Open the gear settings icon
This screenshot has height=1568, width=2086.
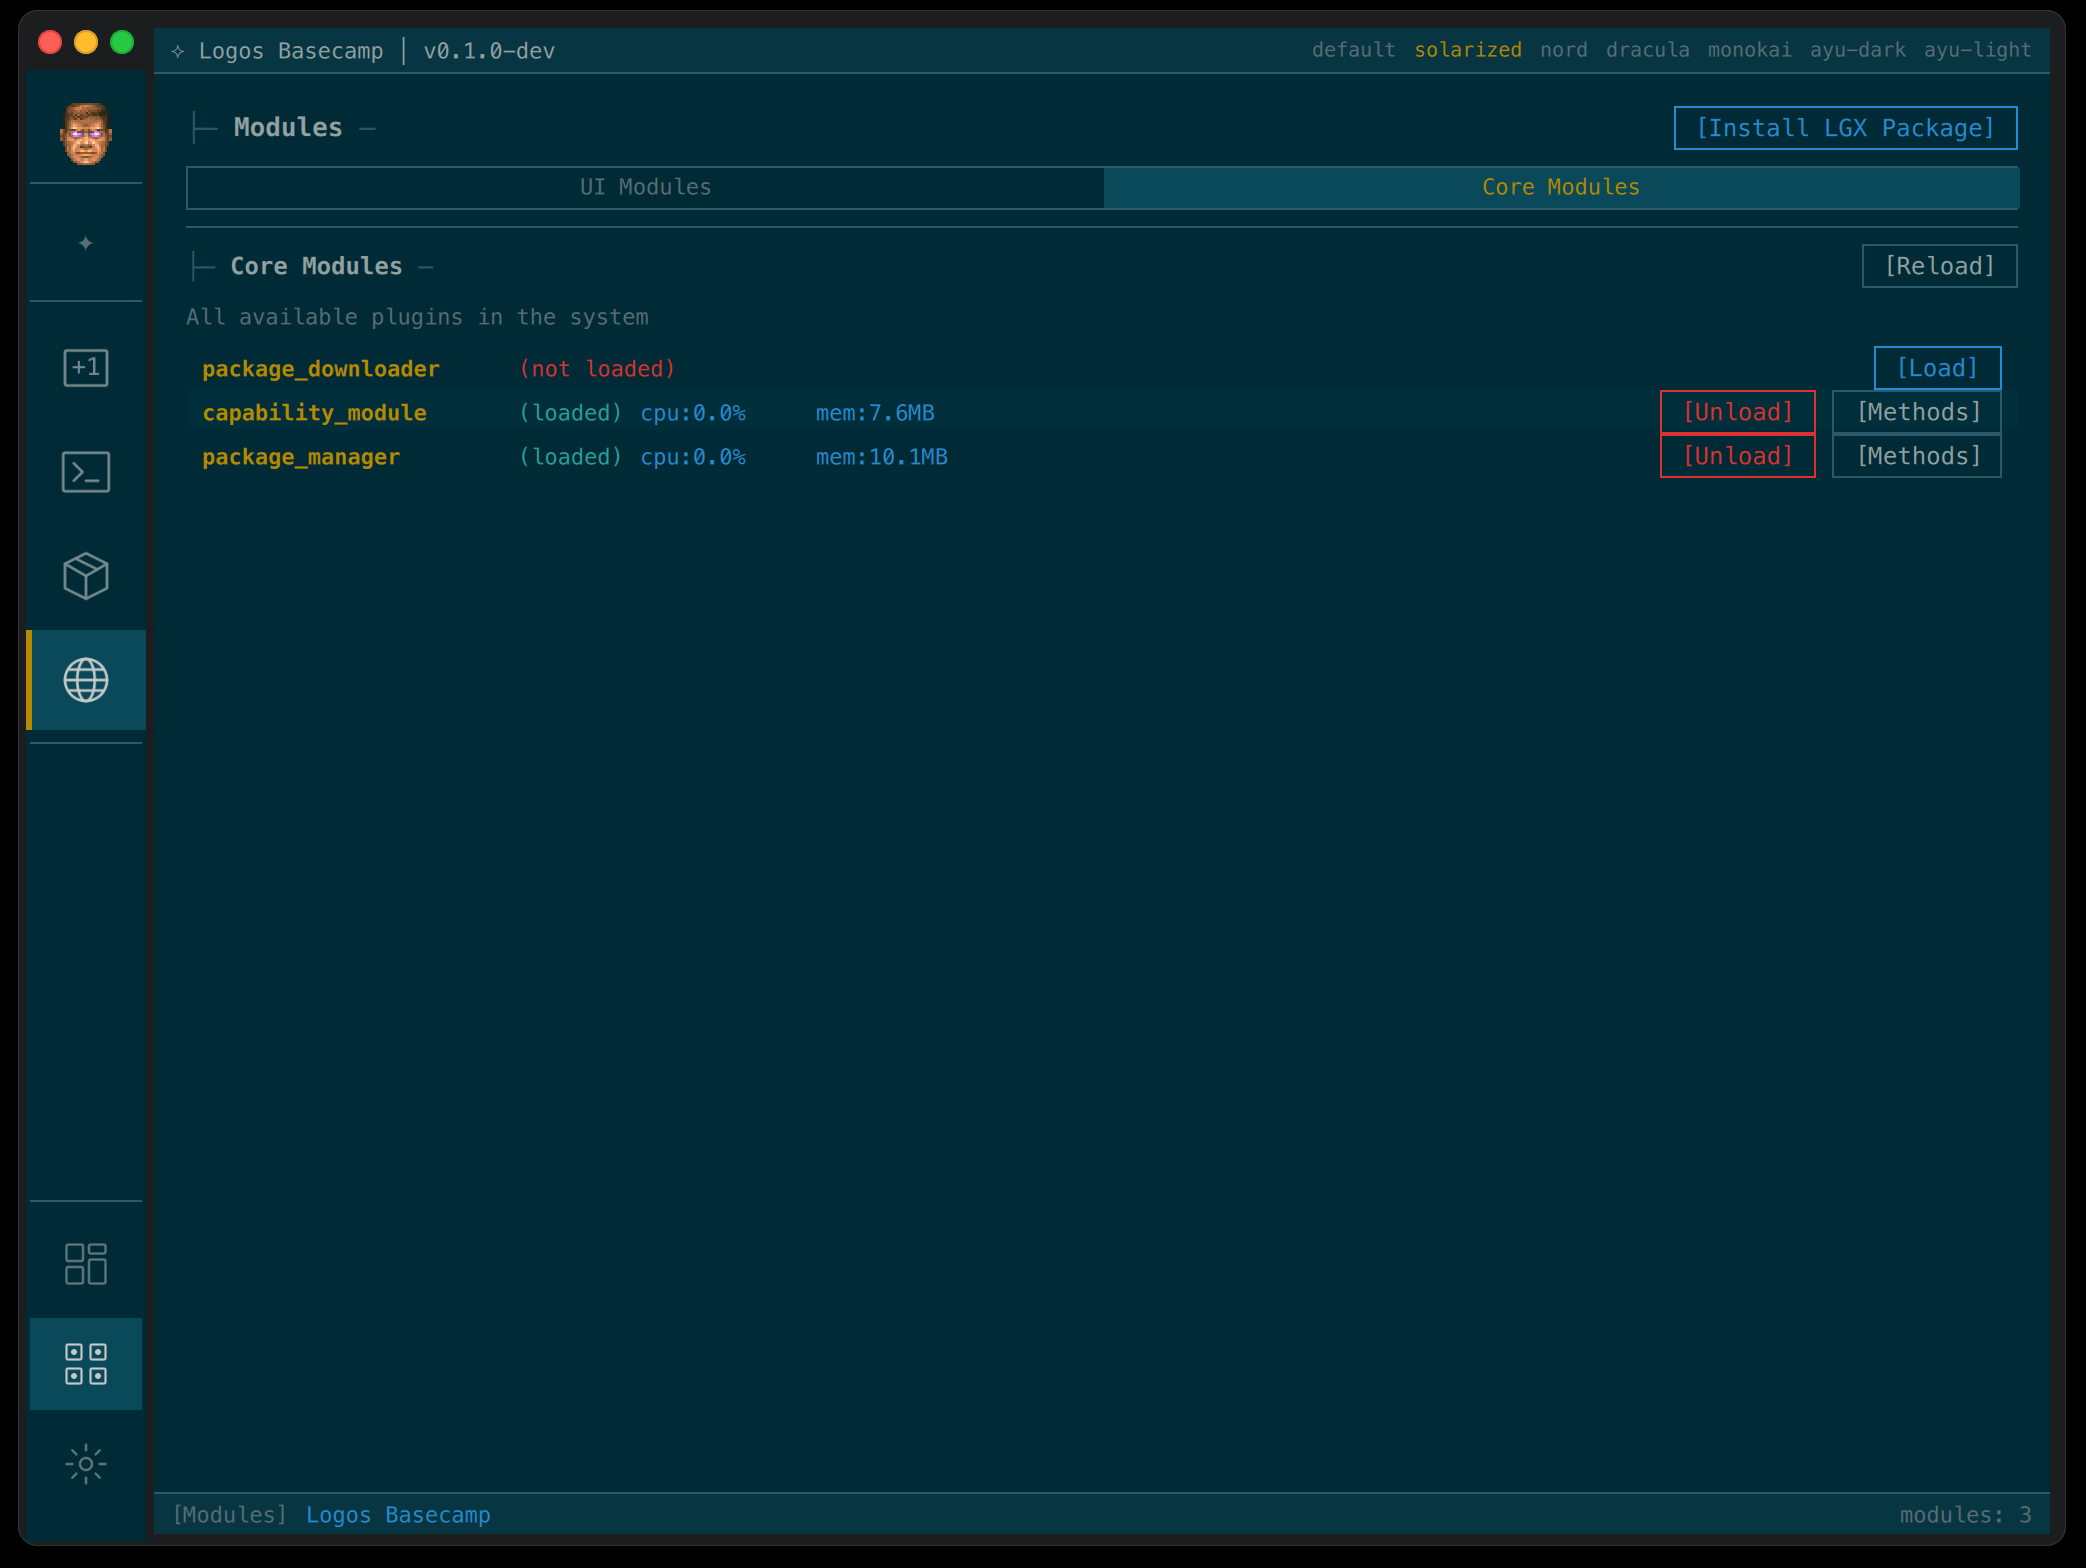[x=86, y=1464]
